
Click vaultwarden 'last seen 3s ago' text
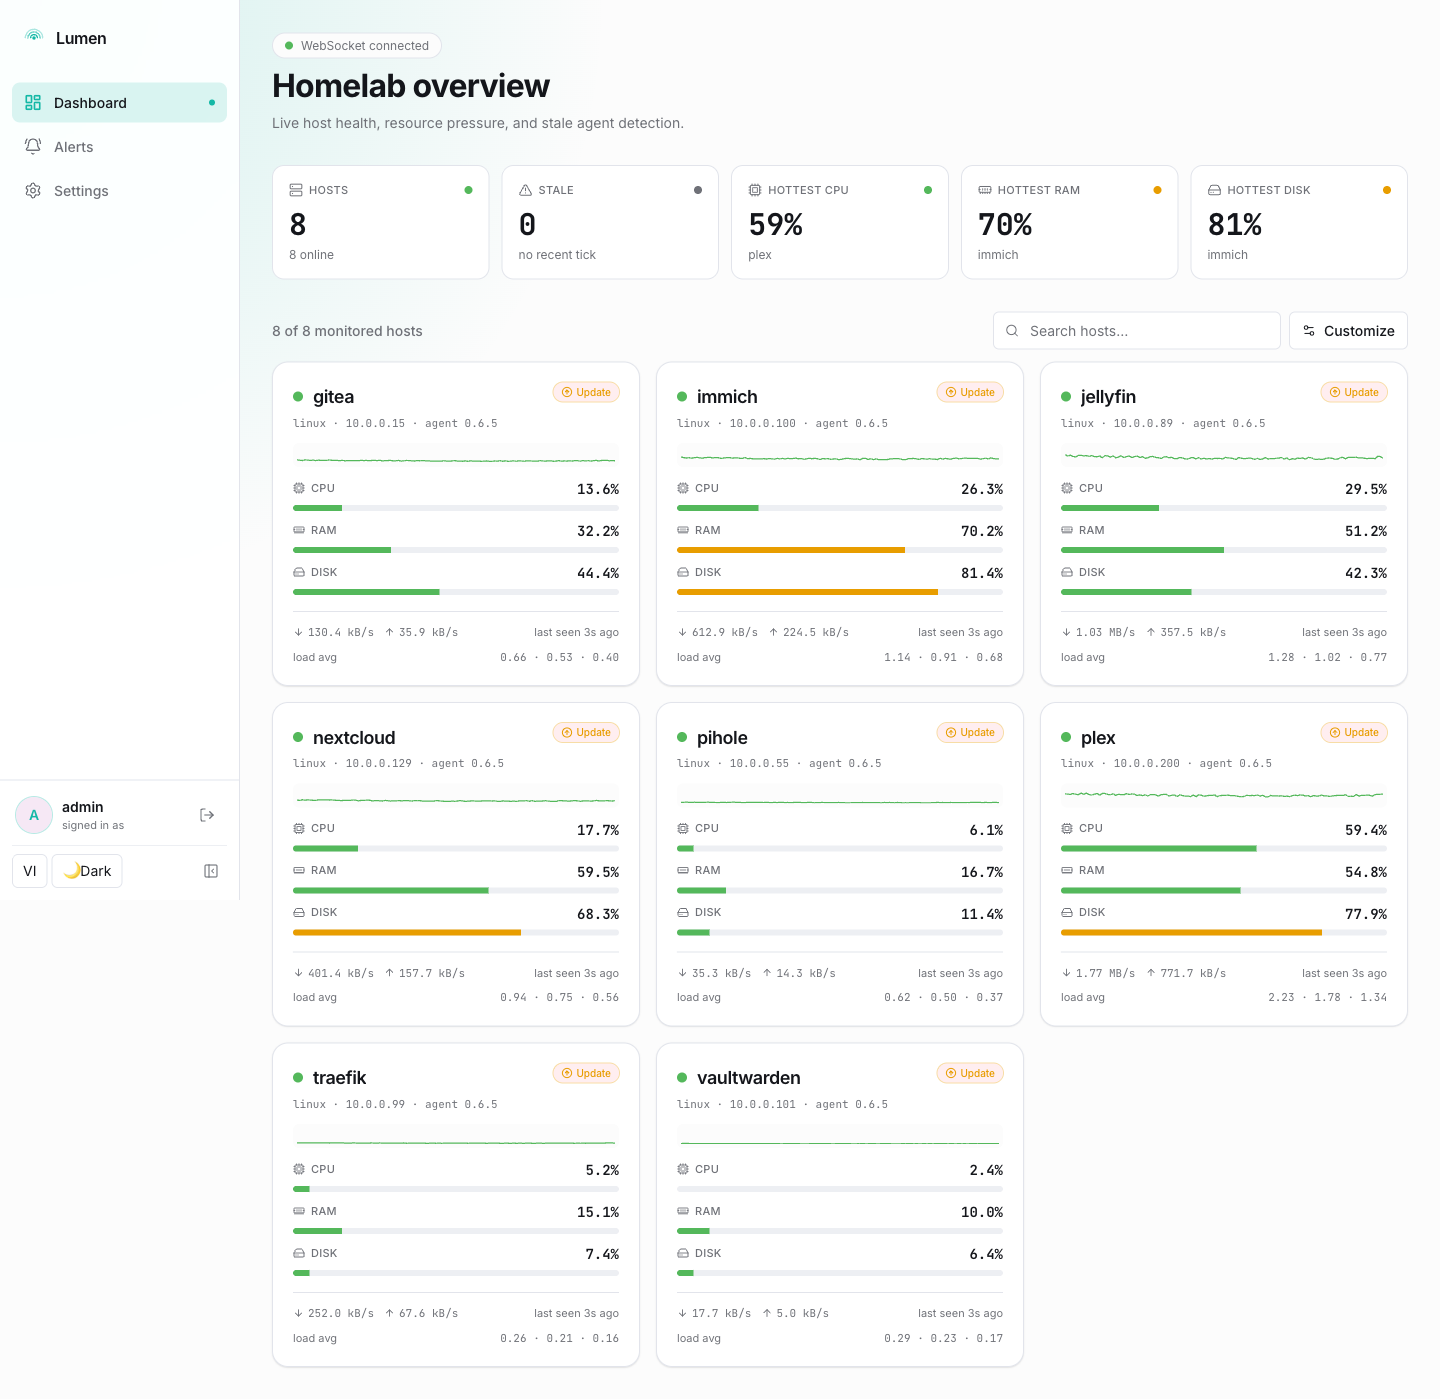960,1313
